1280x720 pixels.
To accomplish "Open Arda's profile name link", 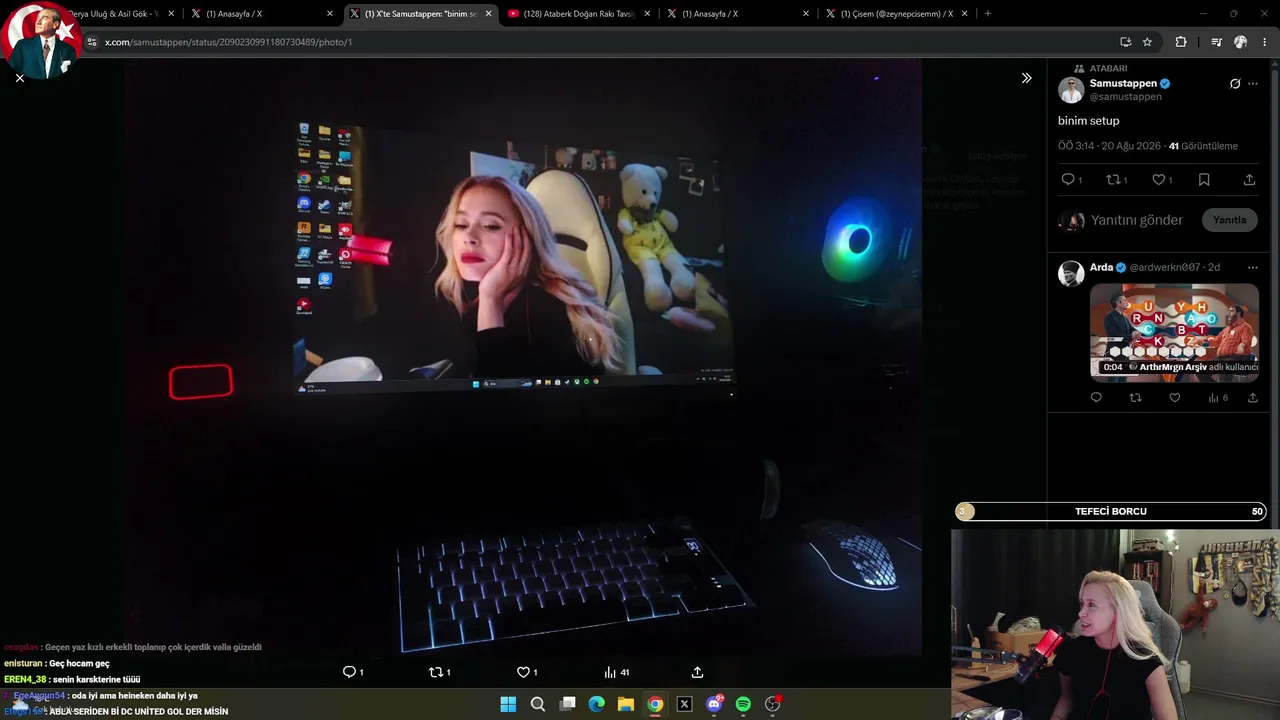I will (x=1101, y=267).
